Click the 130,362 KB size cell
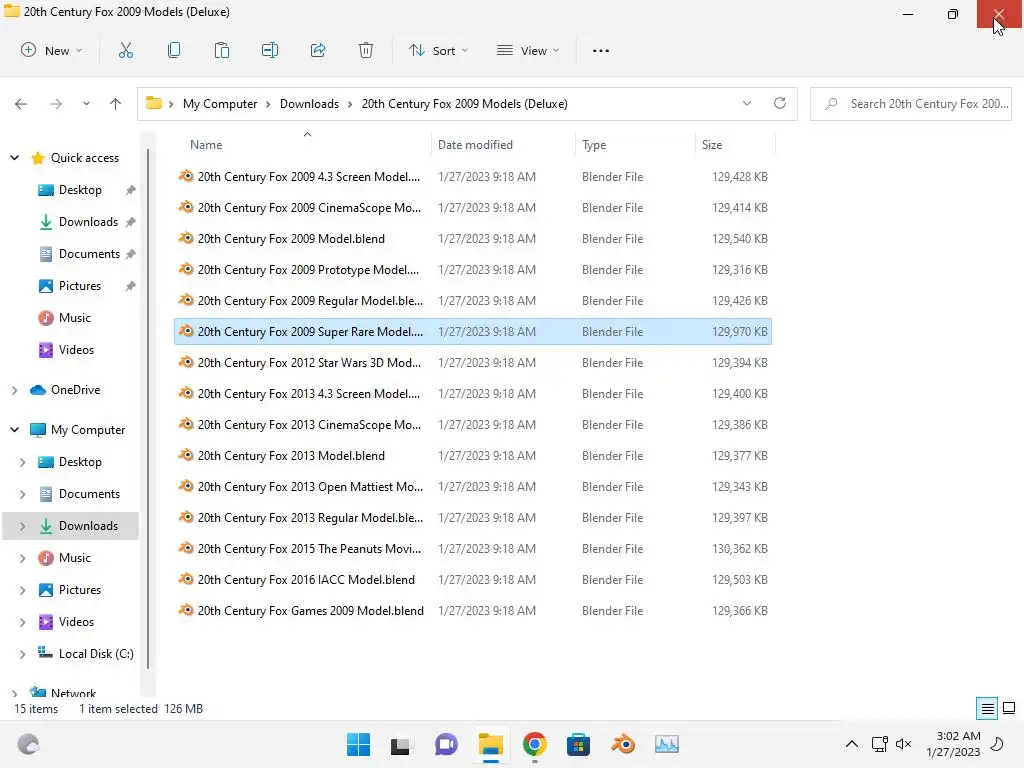The height and width of the screenshot is (768, 1024). 739,549
